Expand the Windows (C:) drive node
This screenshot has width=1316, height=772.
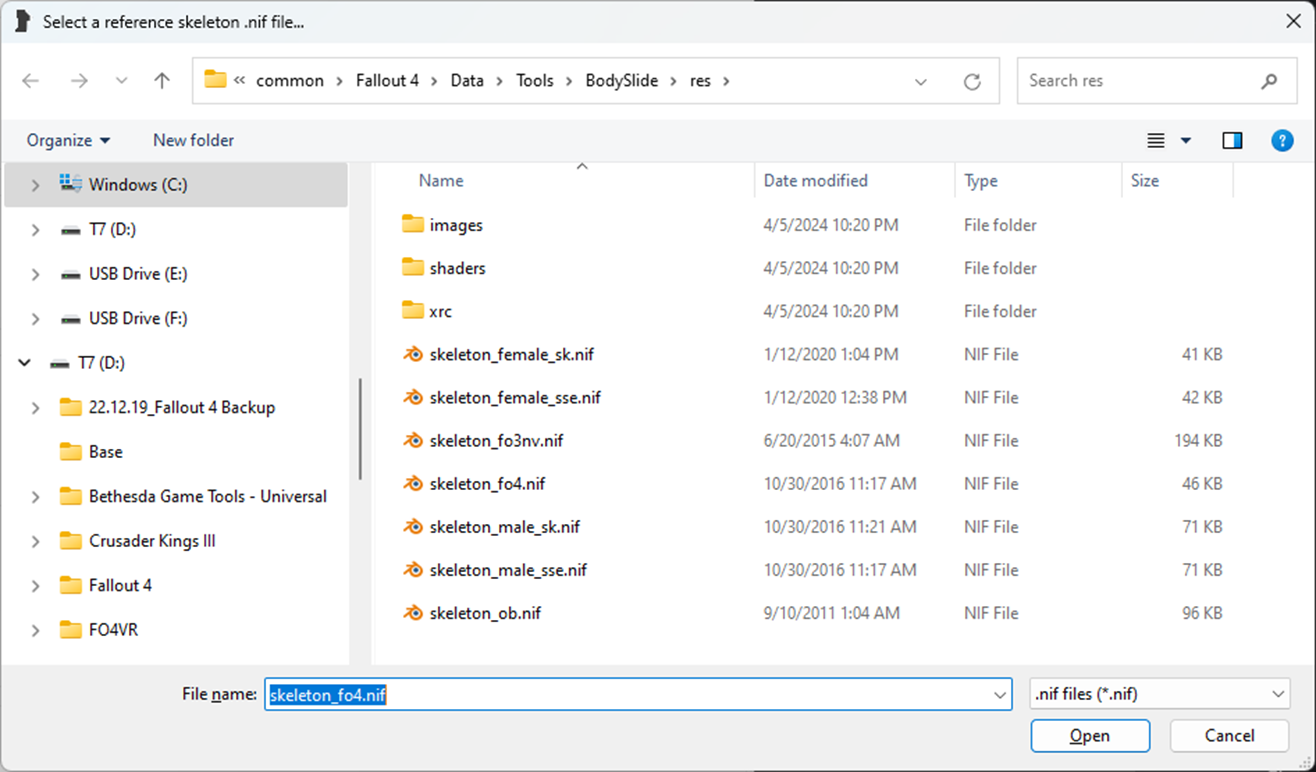(x=36, y=185)
